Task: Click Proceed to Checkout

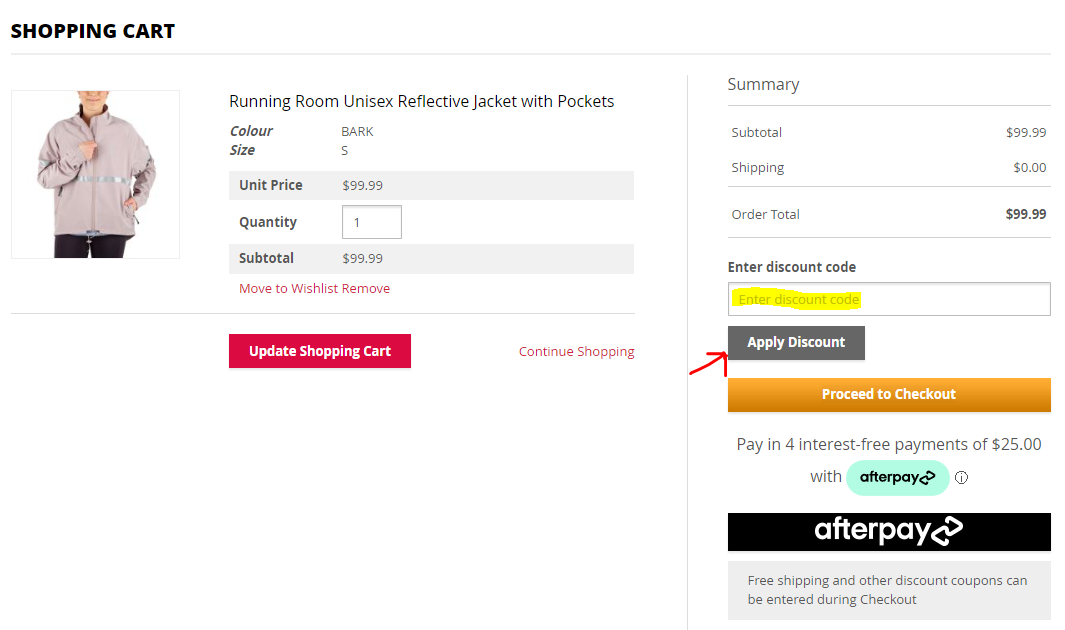Action: [889, 394]
